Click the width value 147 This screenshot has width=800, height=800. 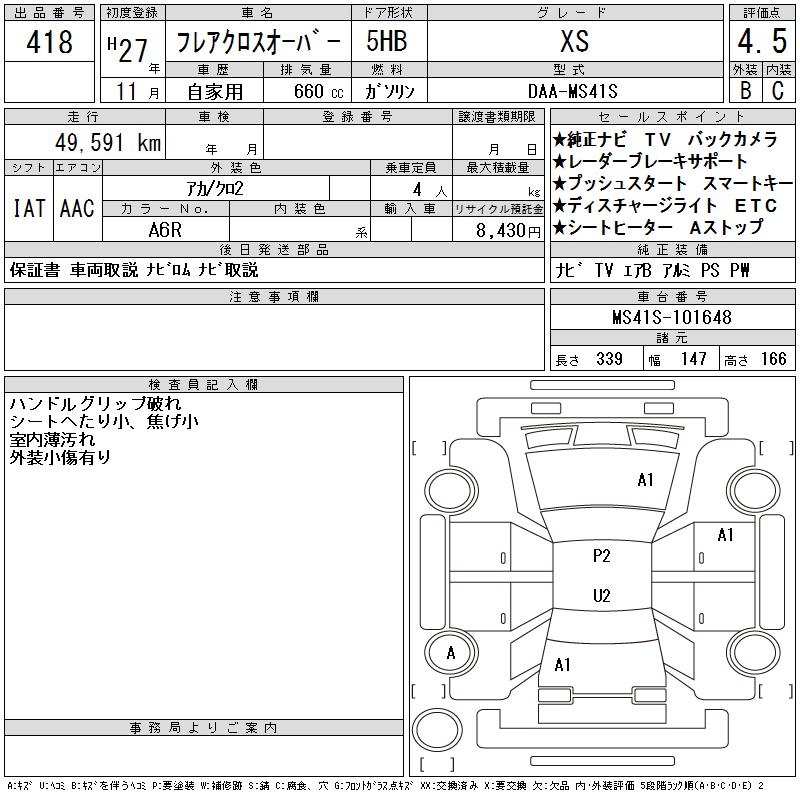click(x=693, y=359)
